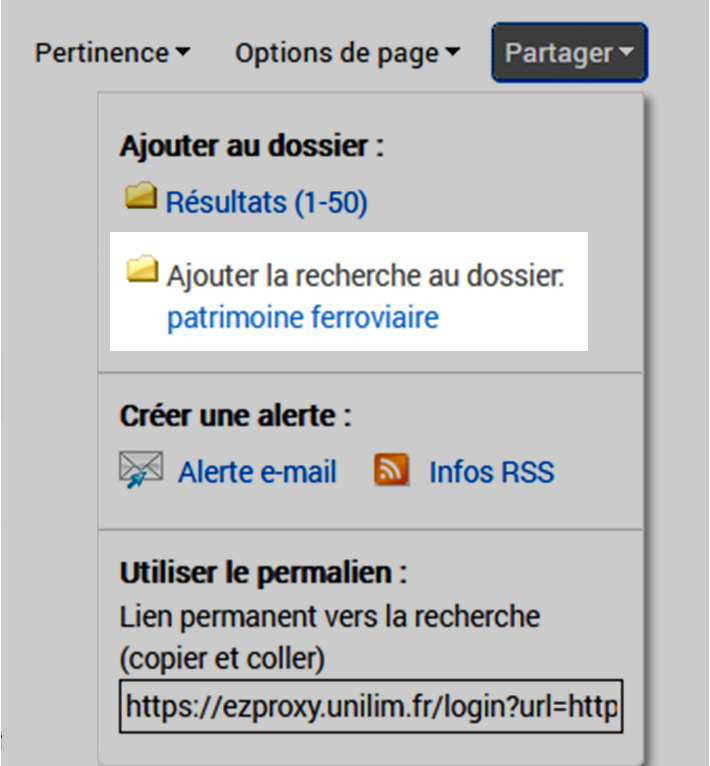Click the white caret on Partager button
This screenshot has width=710, height=766.
pos(626,53)
